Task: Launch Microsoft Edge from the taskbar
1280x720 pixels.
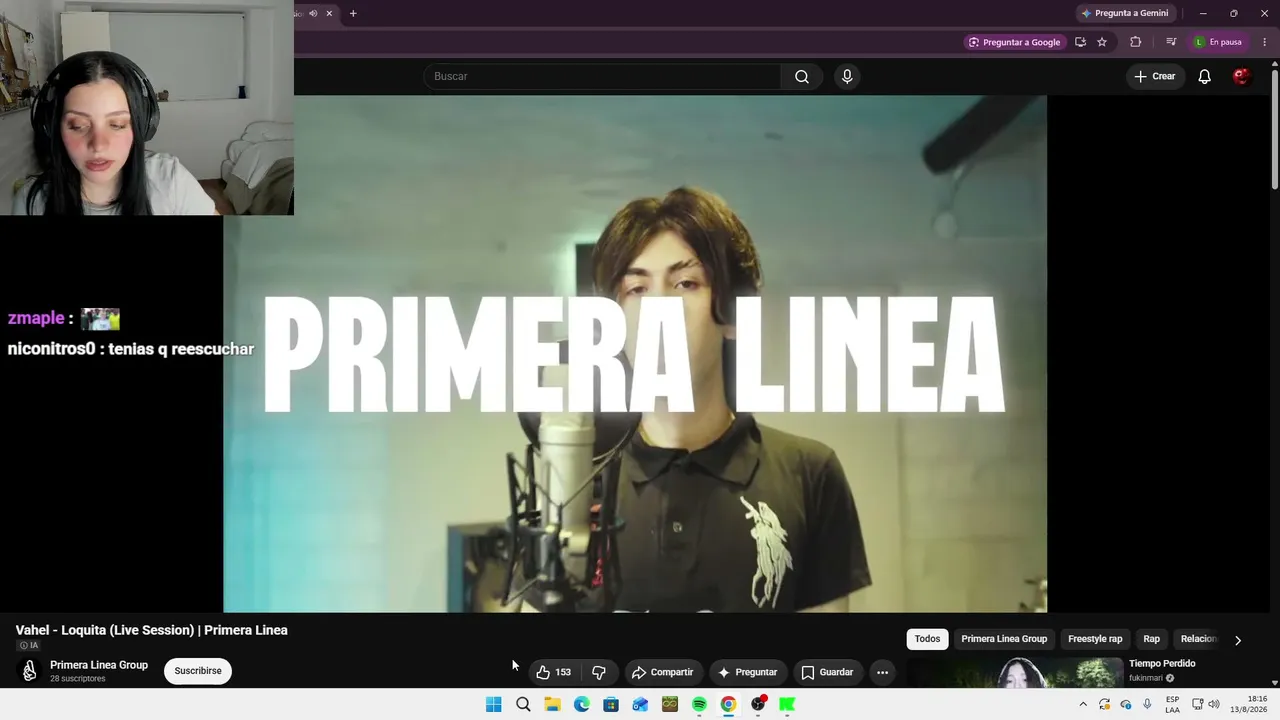Action: point(582,704)
